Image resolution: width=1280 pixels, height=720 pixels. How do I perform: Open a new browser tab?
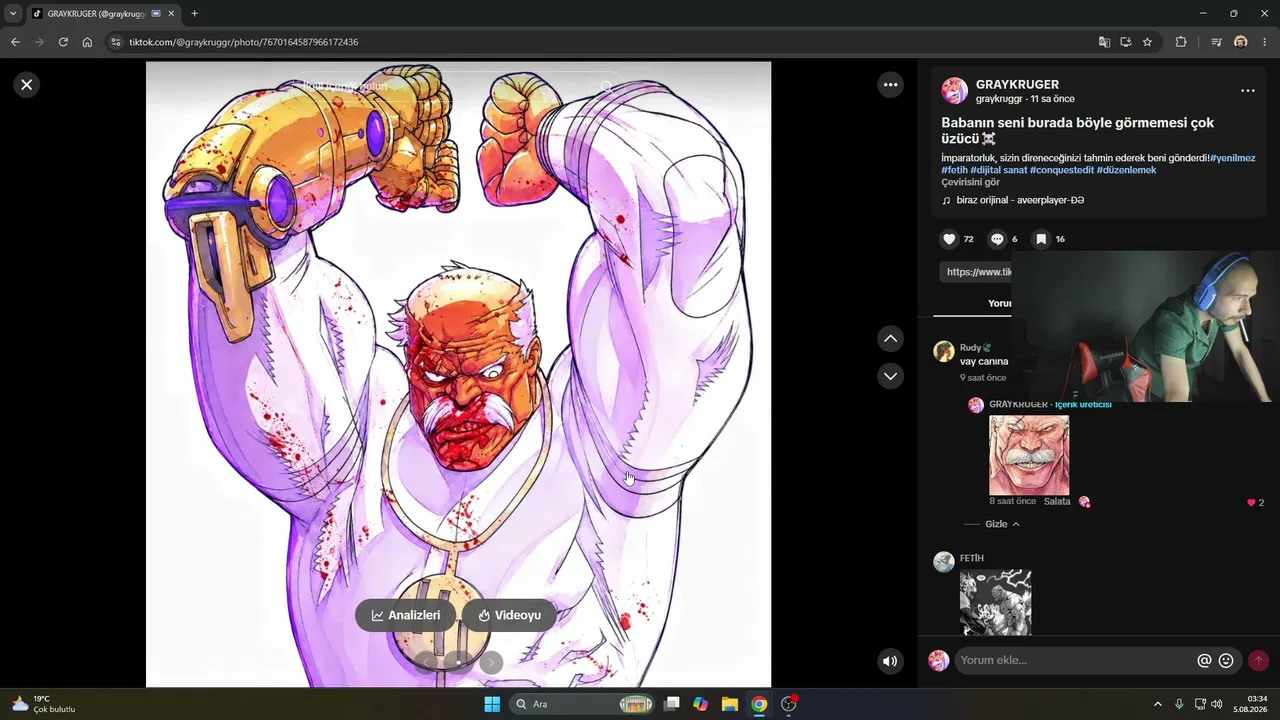point(194,14)
